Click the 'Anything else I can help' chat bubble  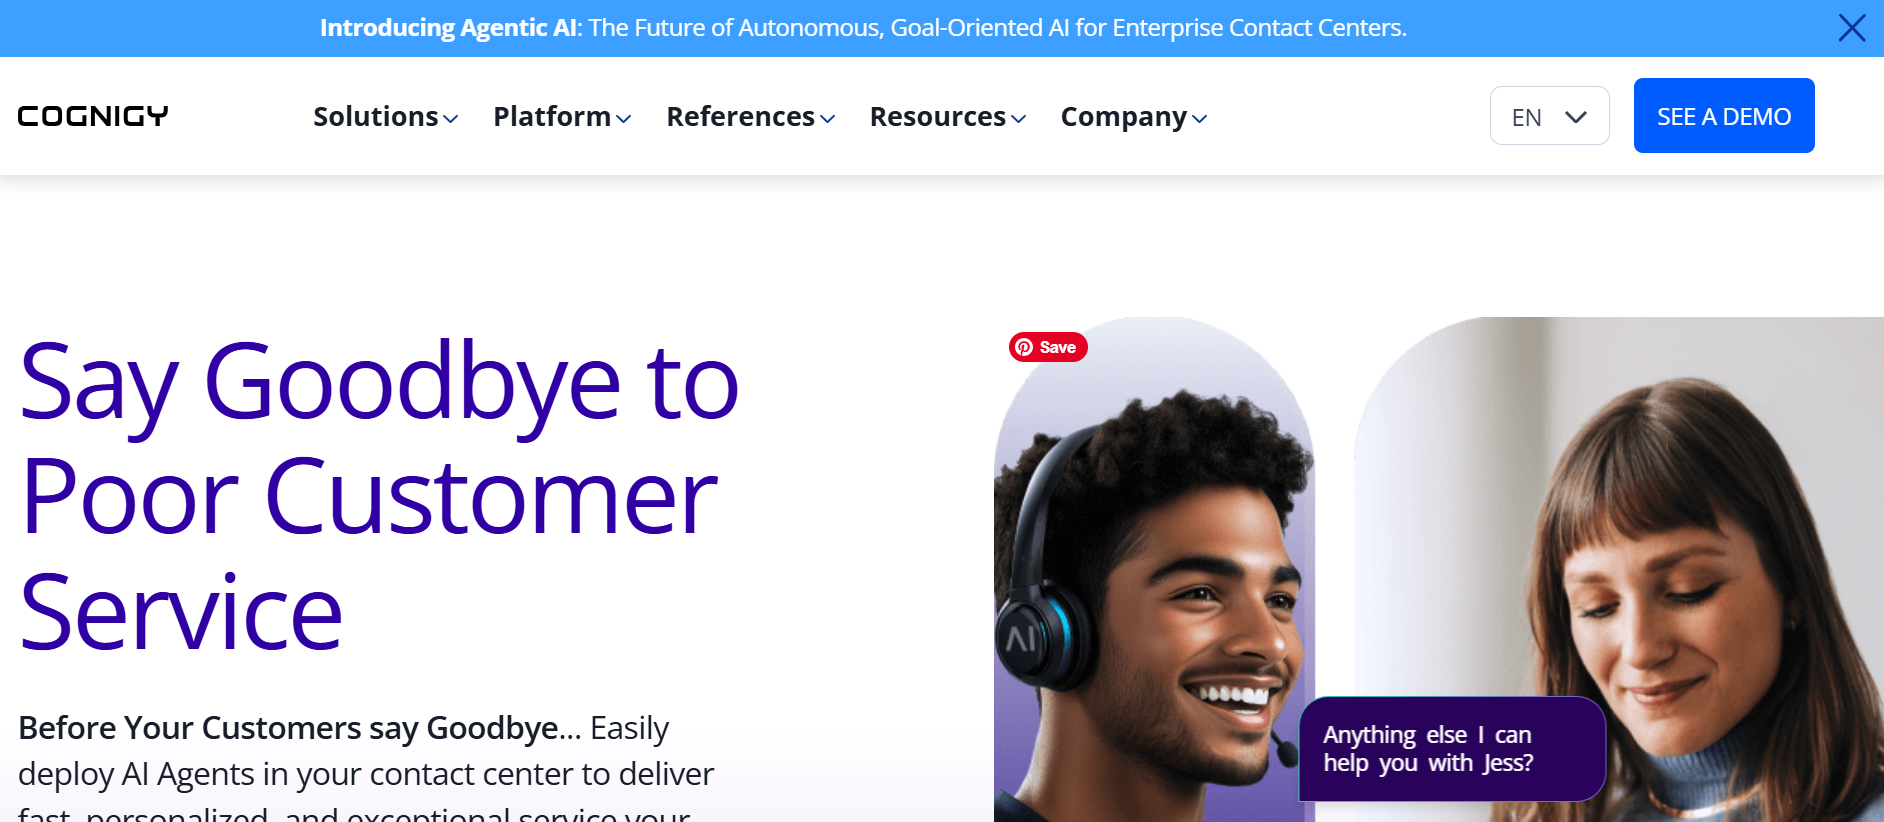[x=1452, y=749]
